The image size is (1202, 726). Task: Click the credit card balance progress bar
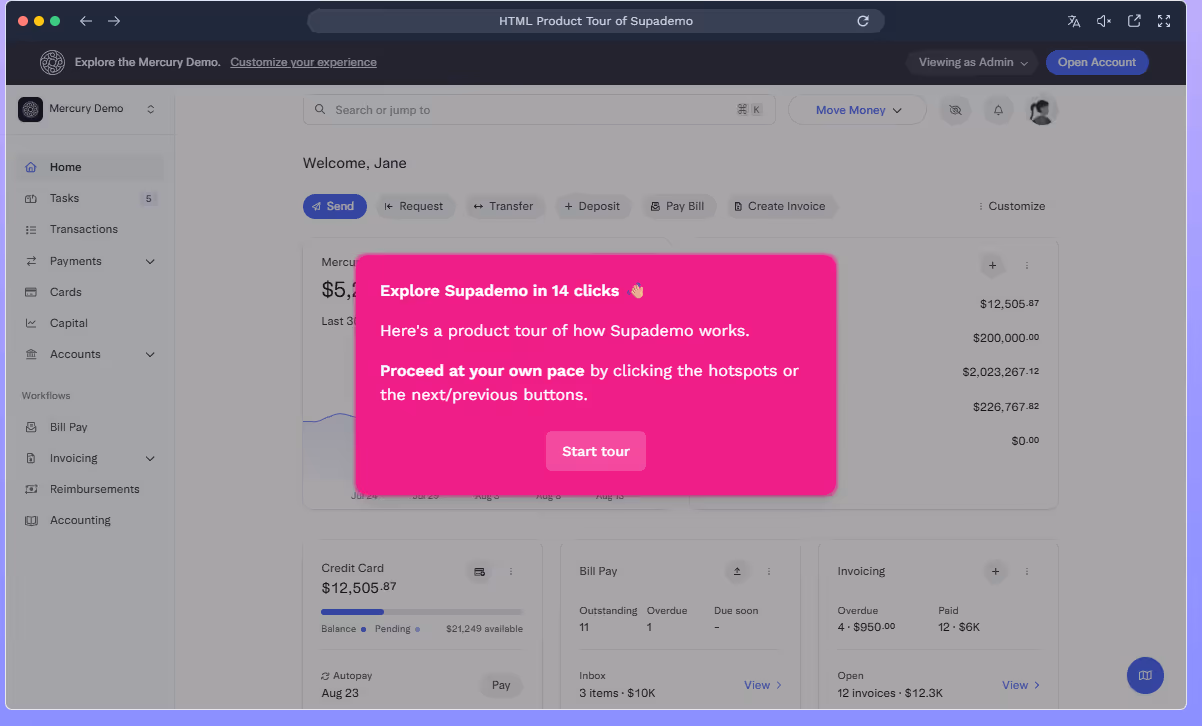pyautogui.click(x=422, y=611)
